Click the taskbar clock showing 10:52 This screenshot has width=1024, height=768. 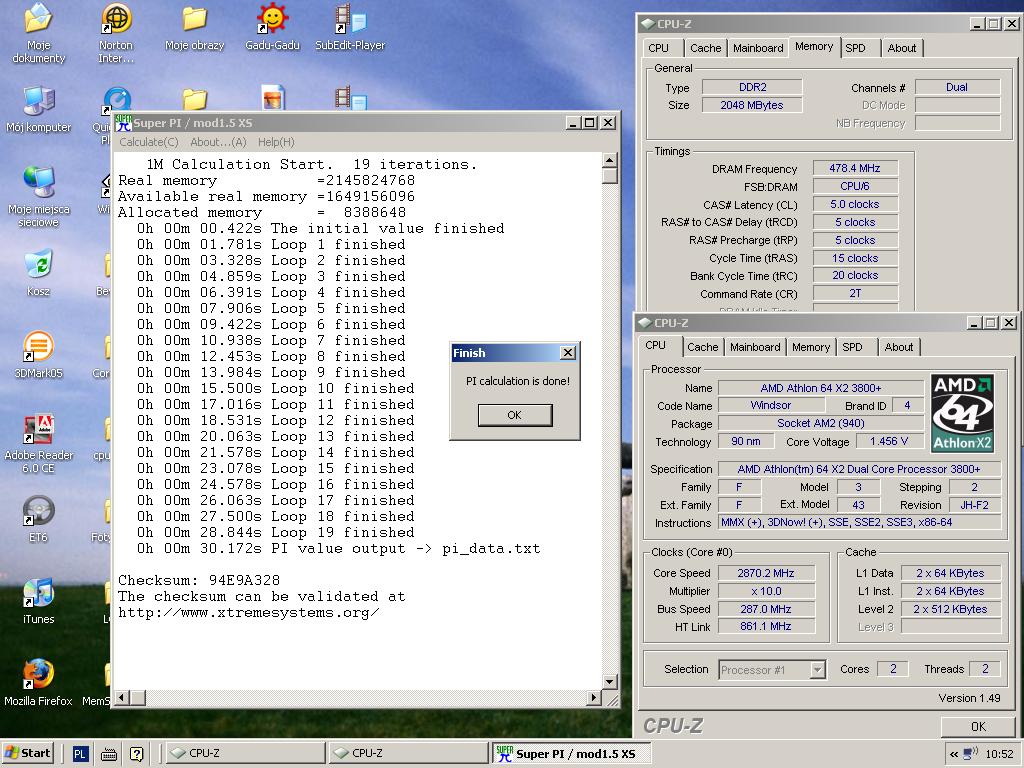click(x=999, y=754)
